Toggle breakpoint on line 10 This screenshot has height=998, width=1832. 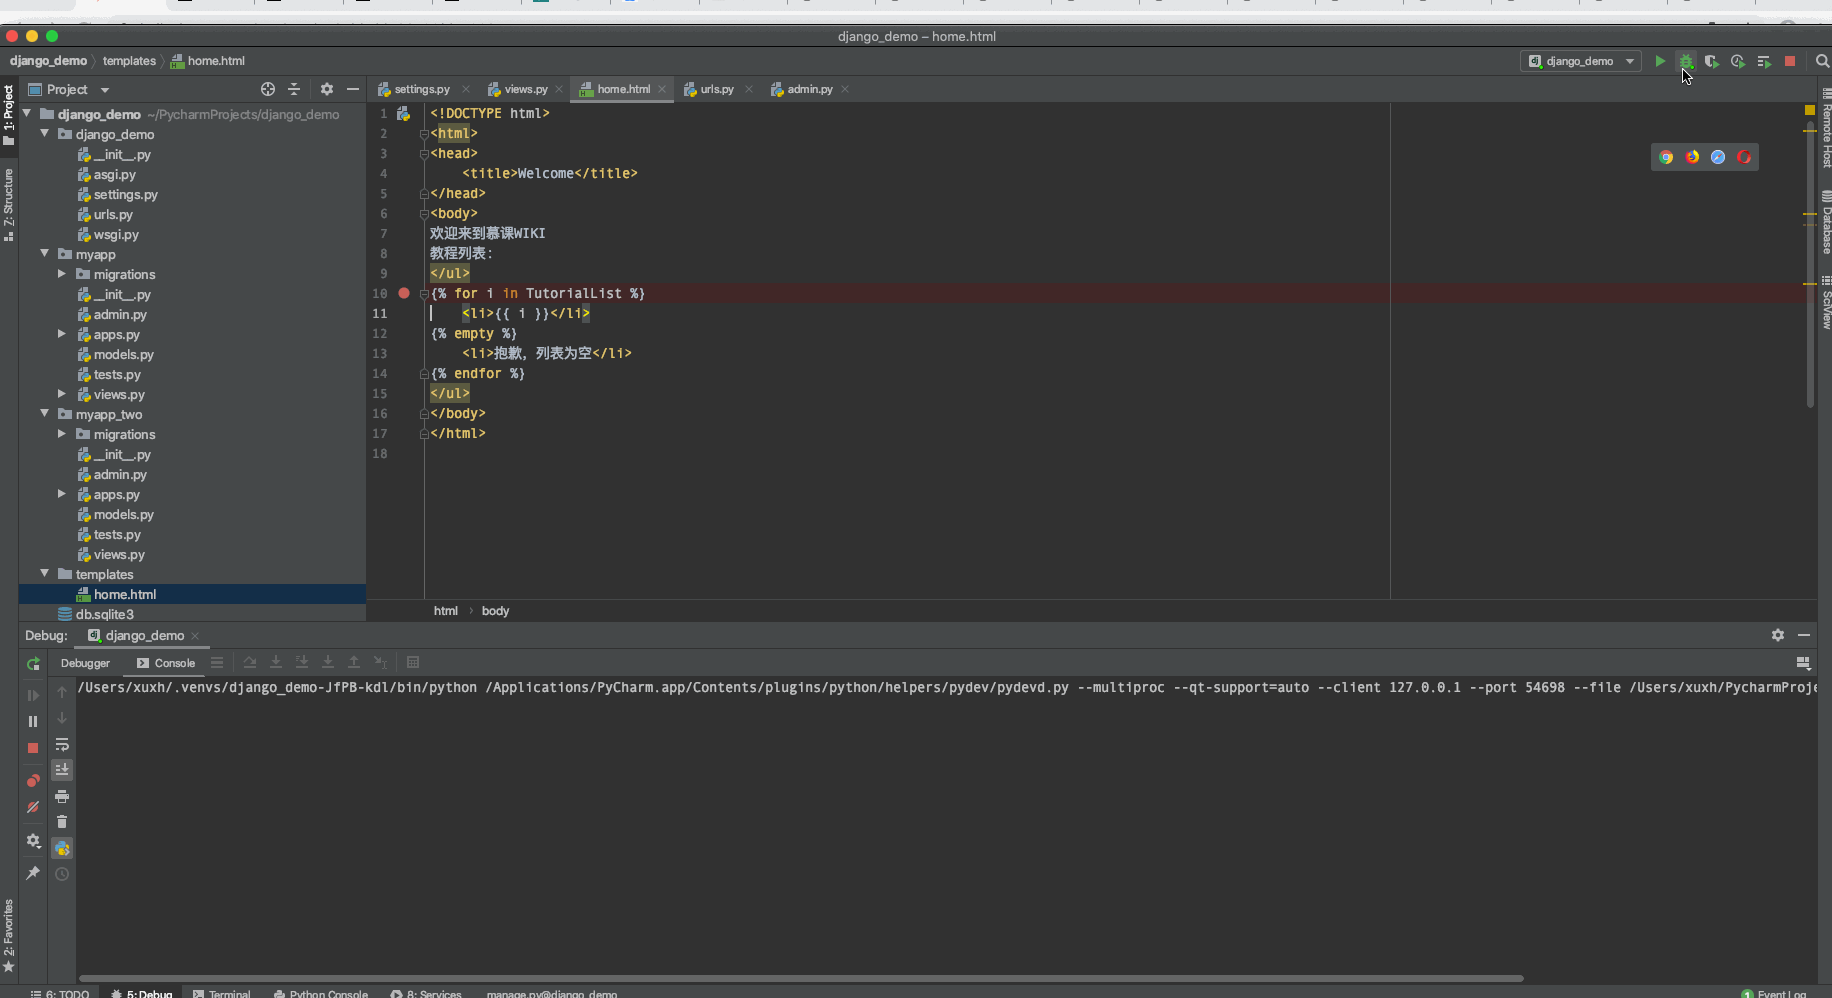click(404, 293)
